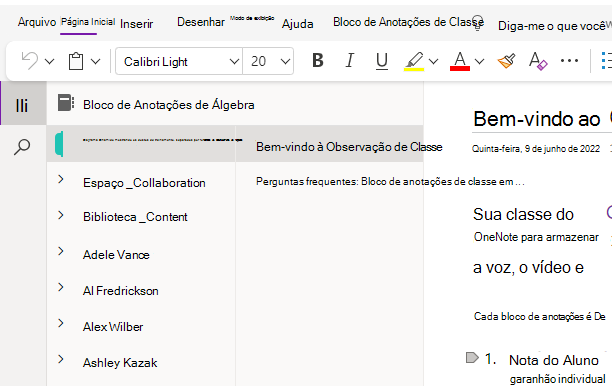The height and width of the screenshot is (386, 612).
Task: Open the Paste options dropdown arrow
Action: [95, 61]
